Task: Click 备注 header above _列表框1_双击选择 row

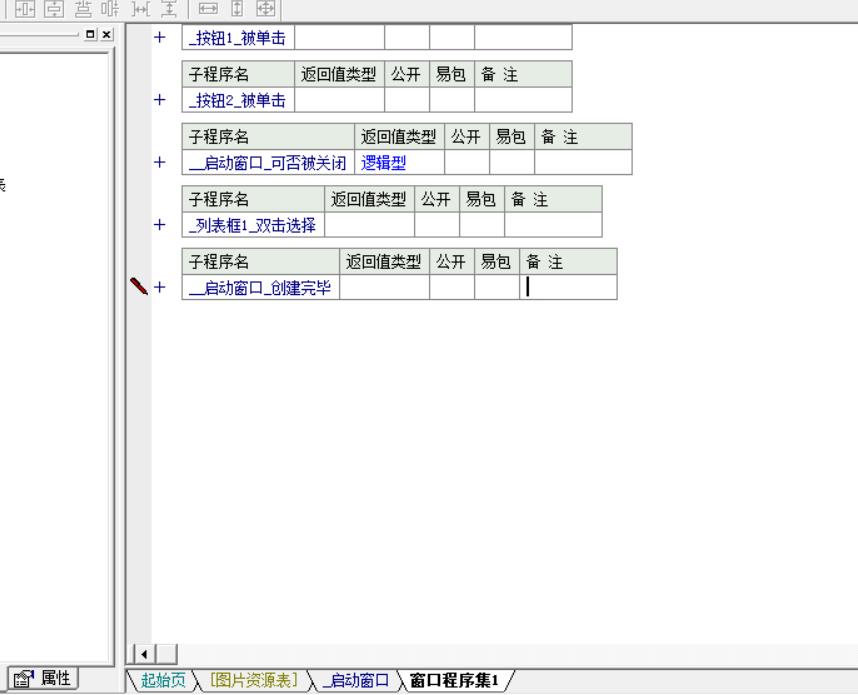Action: click(553, 199)
